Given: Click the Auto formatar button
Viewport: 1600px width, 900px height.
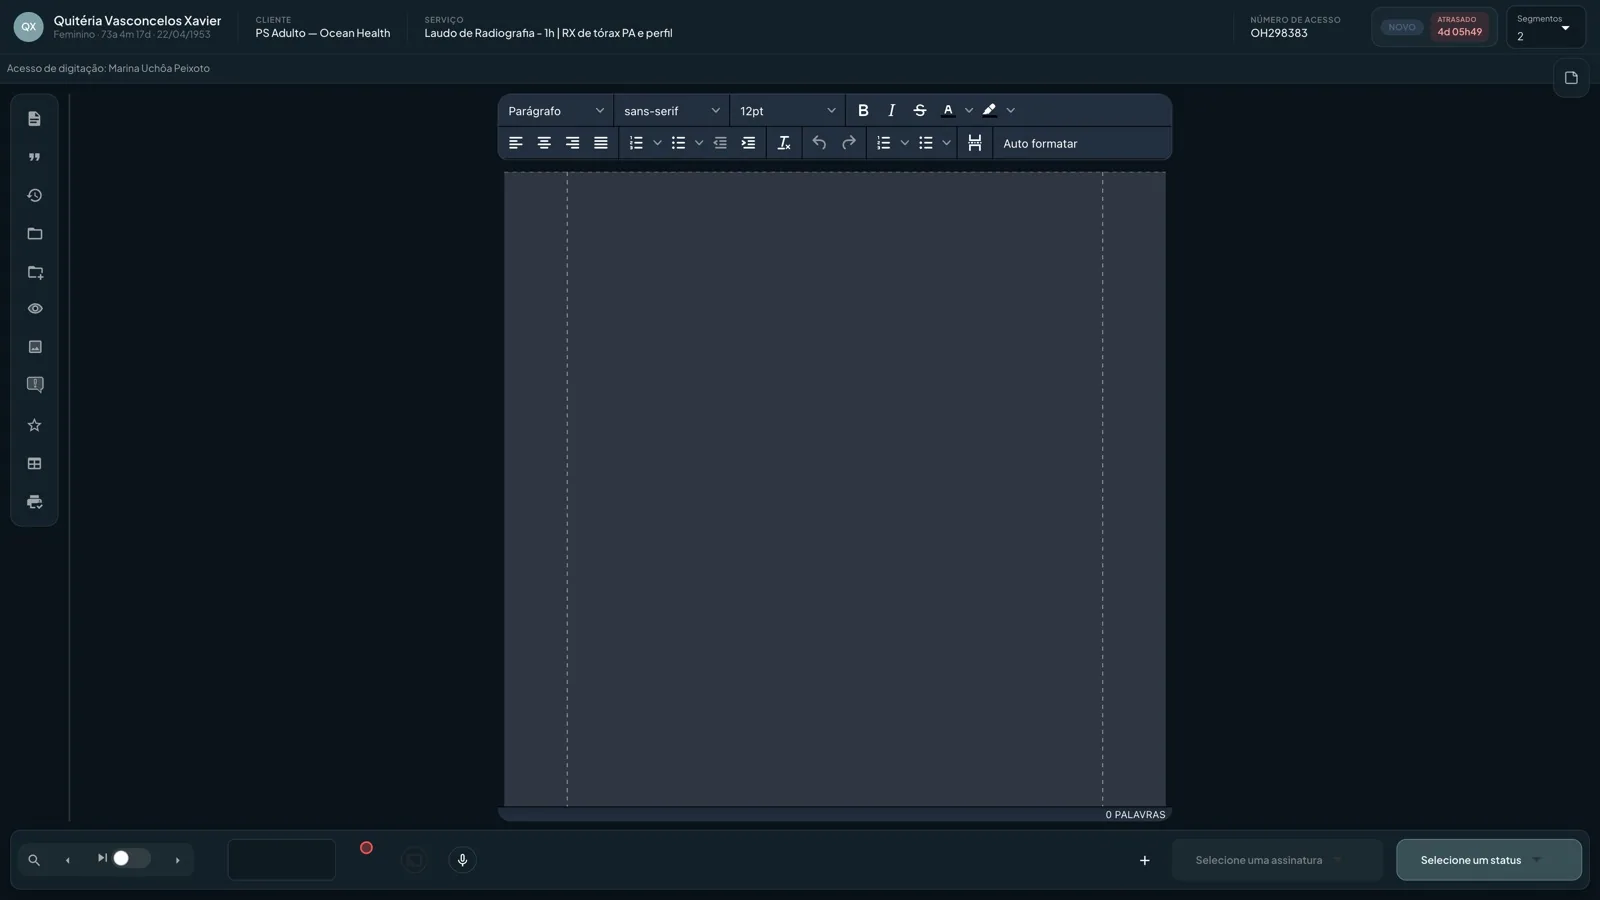Looking at the screenshot, I should tap(1040, 144).
